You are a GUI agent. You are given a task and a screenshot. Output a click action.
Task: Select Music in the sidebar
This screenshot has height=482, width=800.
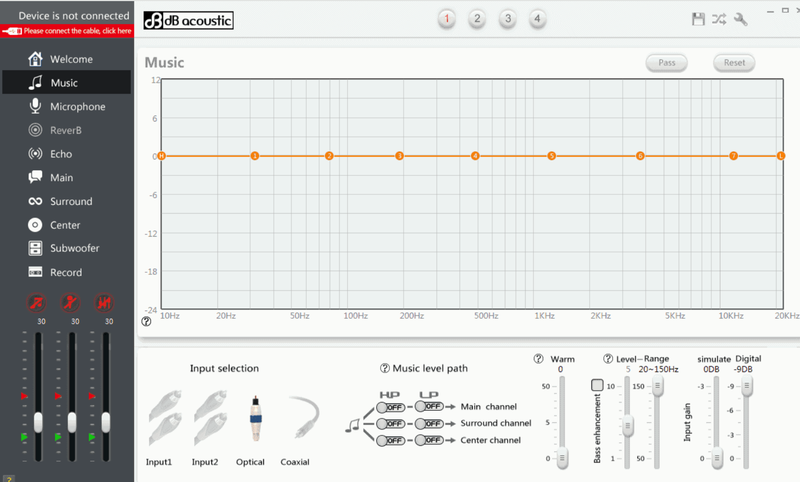pos(66,83)
